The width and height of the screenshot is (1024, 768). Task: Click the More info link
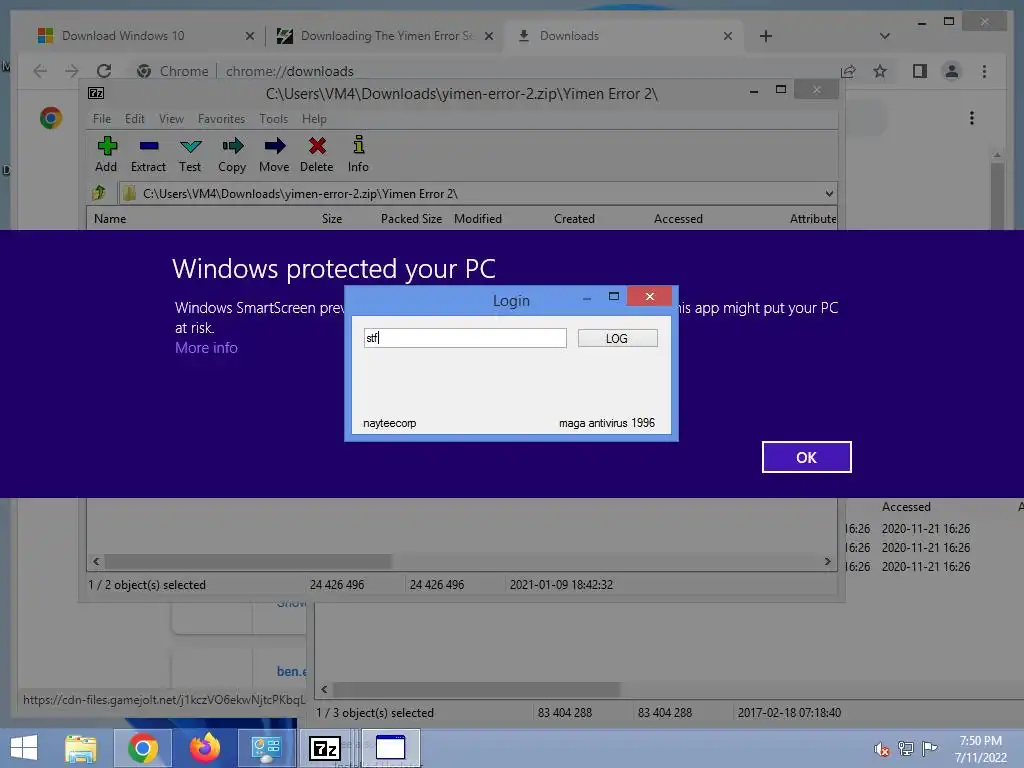coord(206,347)
